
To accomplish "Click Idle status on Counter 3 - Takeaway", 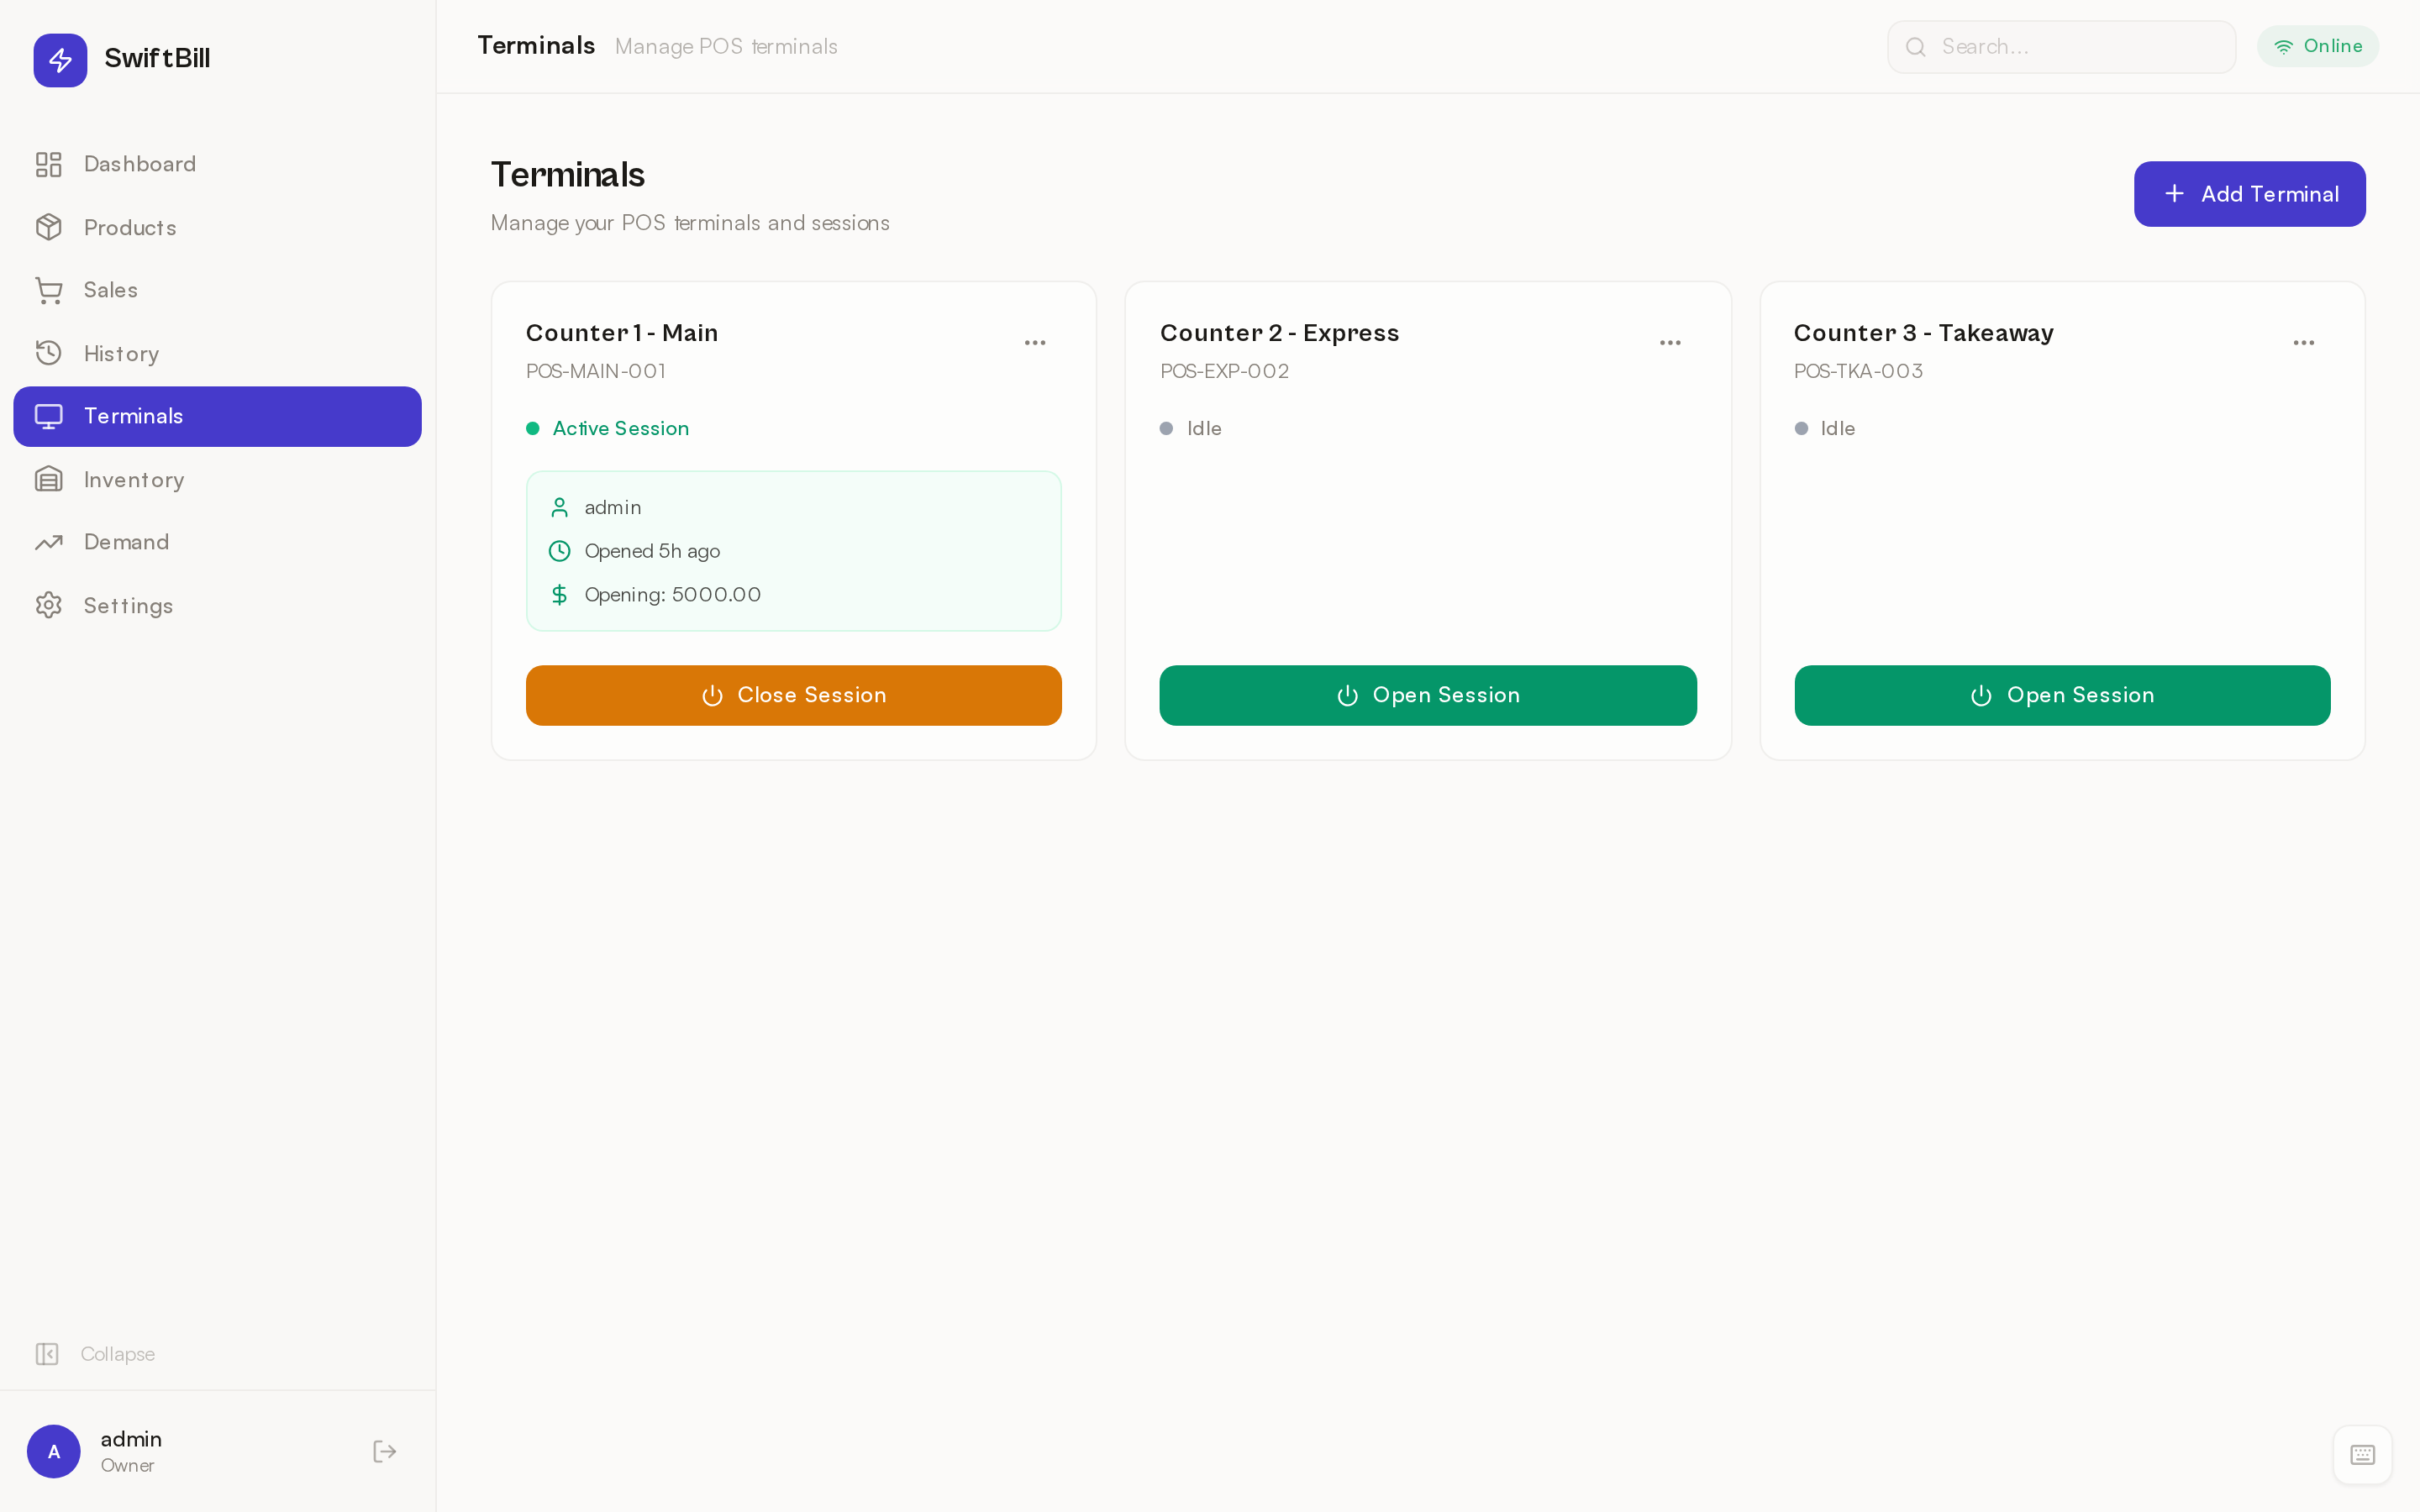I will 1838,428.
